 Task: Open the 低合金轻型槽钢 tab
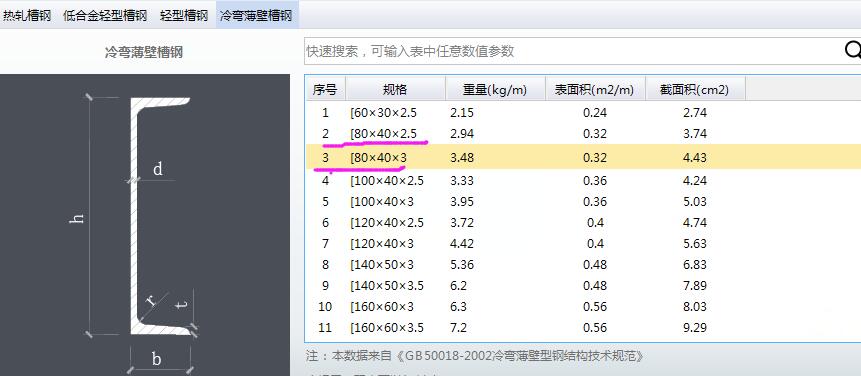click(x=105, y=15)
